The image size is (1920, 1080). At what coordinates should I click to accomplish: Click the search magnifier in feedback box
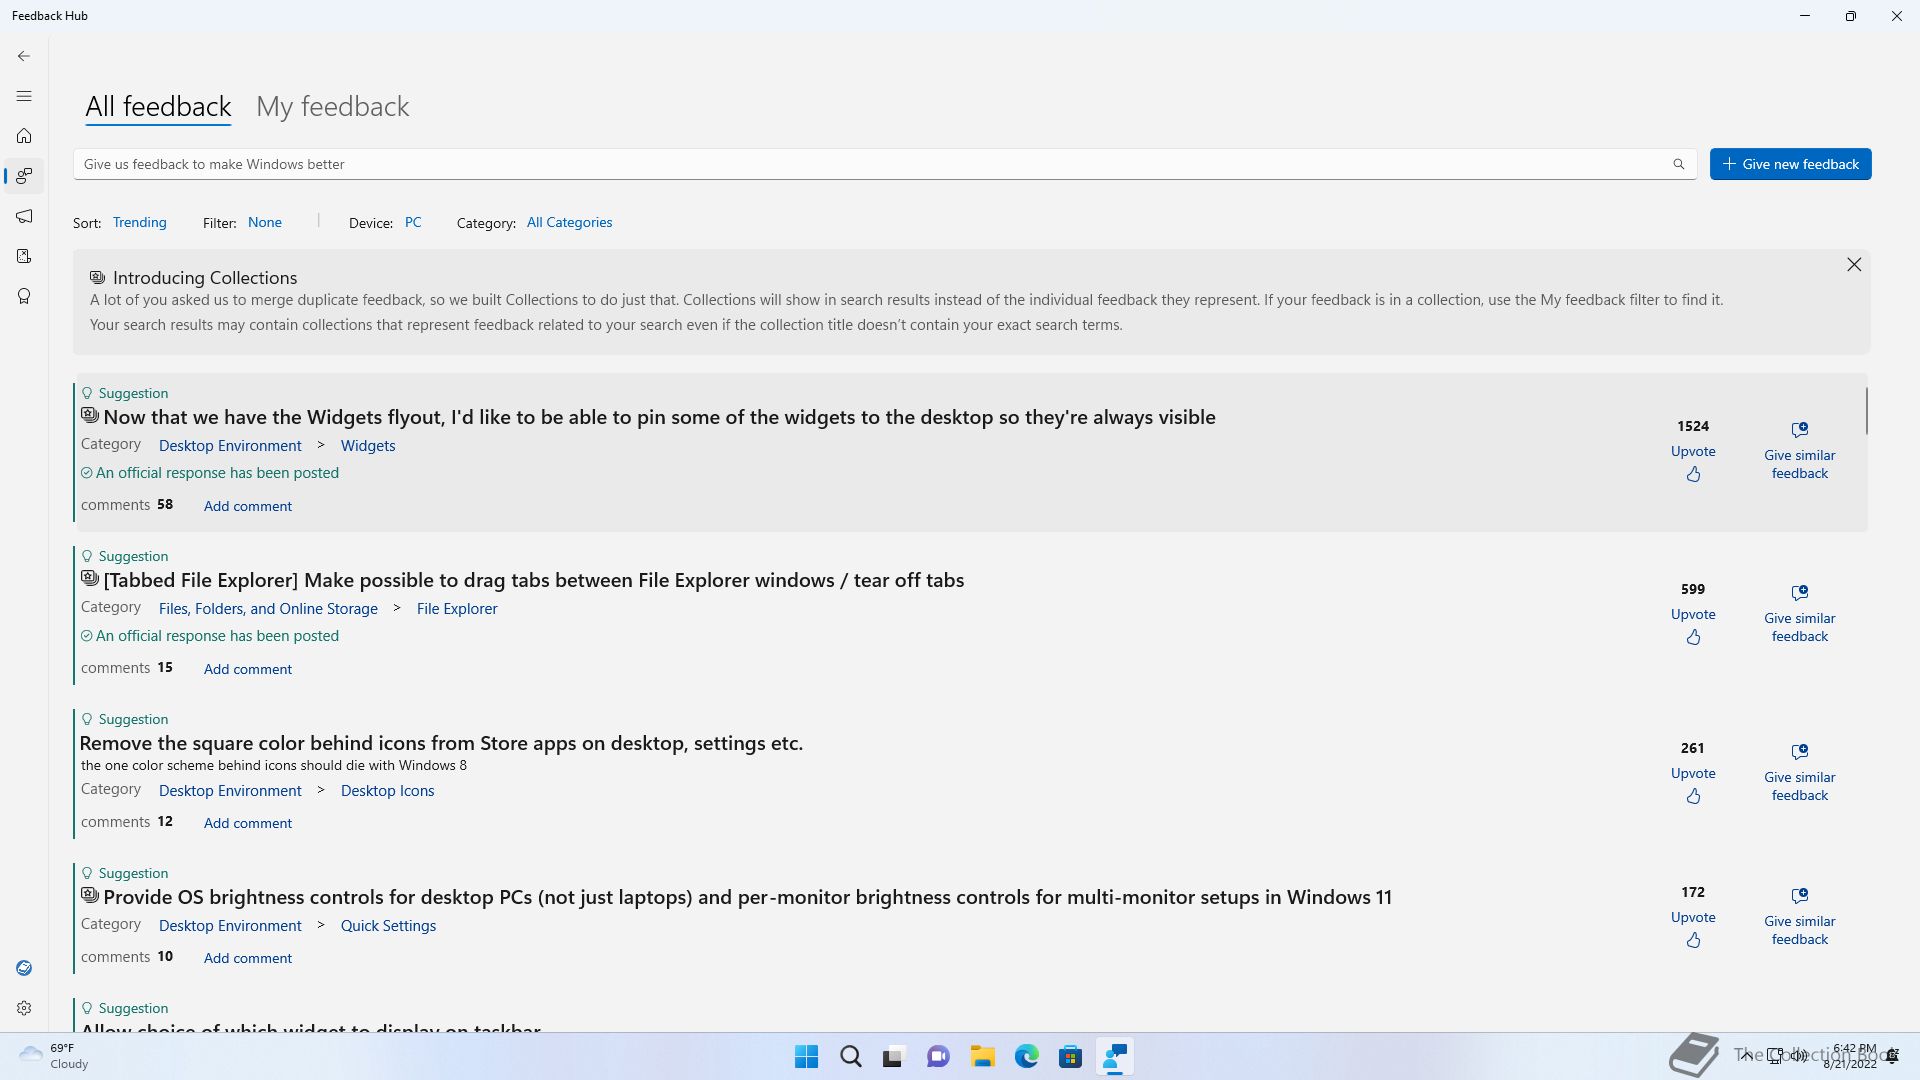[x=1679, y=164]
